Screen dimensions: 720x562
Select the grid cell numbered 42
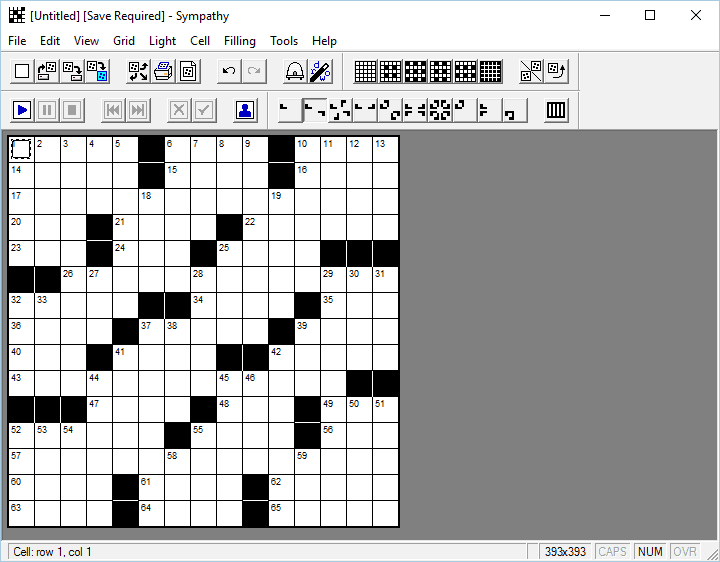[281, 358]
